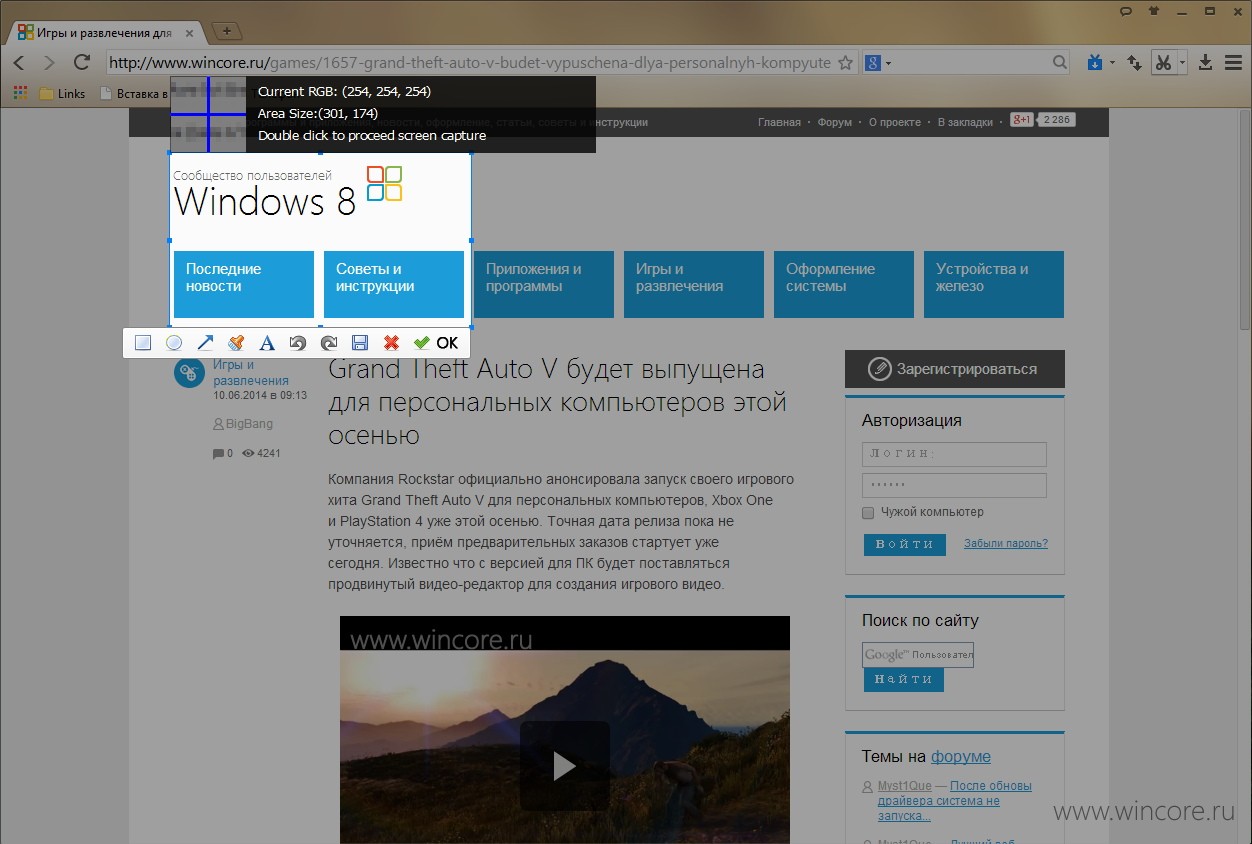Viewport: 1252px width, 844px height.
Task: Confirm capture with OK button
Action: click(x=436, y=343)
